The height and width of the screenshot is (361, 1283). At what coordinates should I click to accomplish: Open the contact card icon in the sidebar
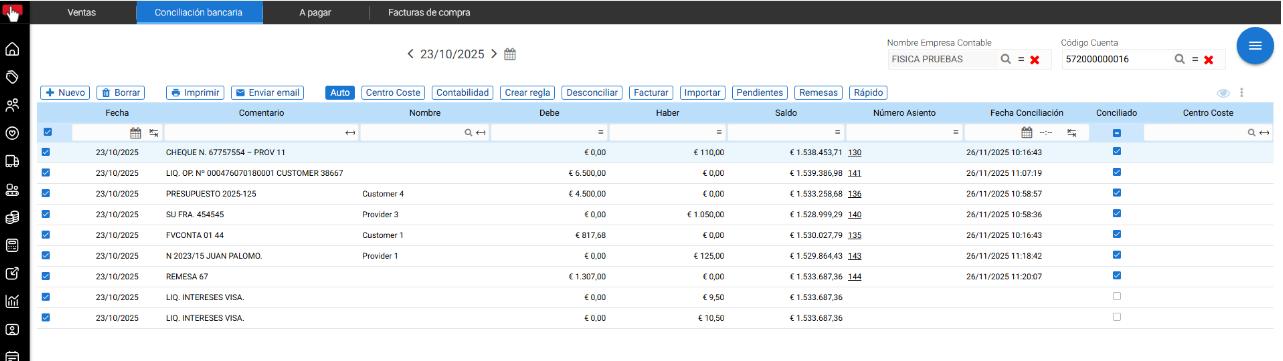(x=13, y=329)
